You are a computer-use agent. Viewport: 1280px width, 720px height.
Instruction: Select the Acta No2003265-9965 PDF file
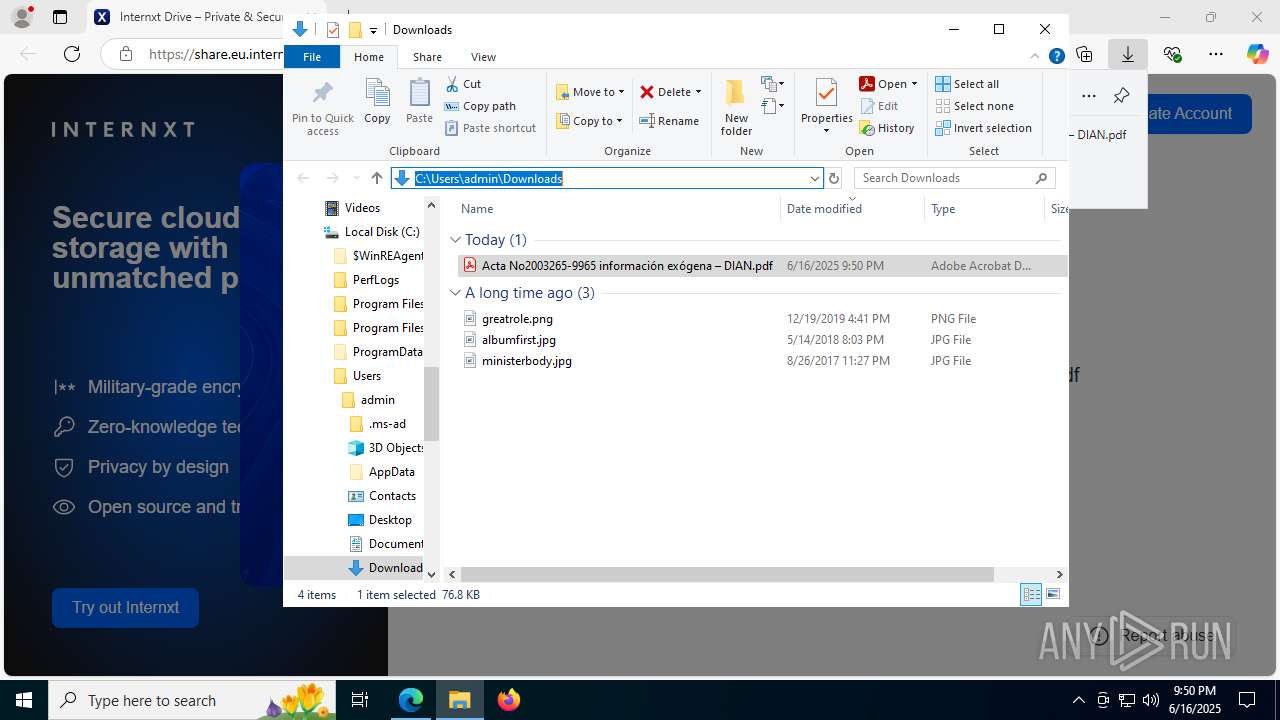pos(627,266)
